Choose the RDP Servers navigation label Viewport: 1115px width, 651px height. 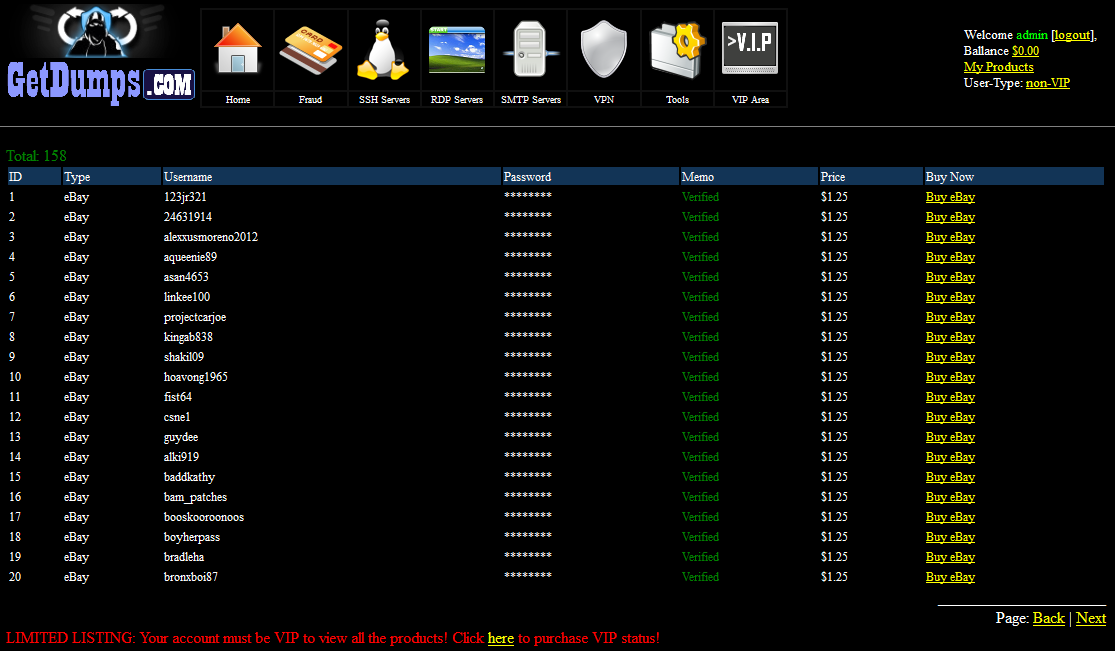pyautogui.click(x=457, y=100)
